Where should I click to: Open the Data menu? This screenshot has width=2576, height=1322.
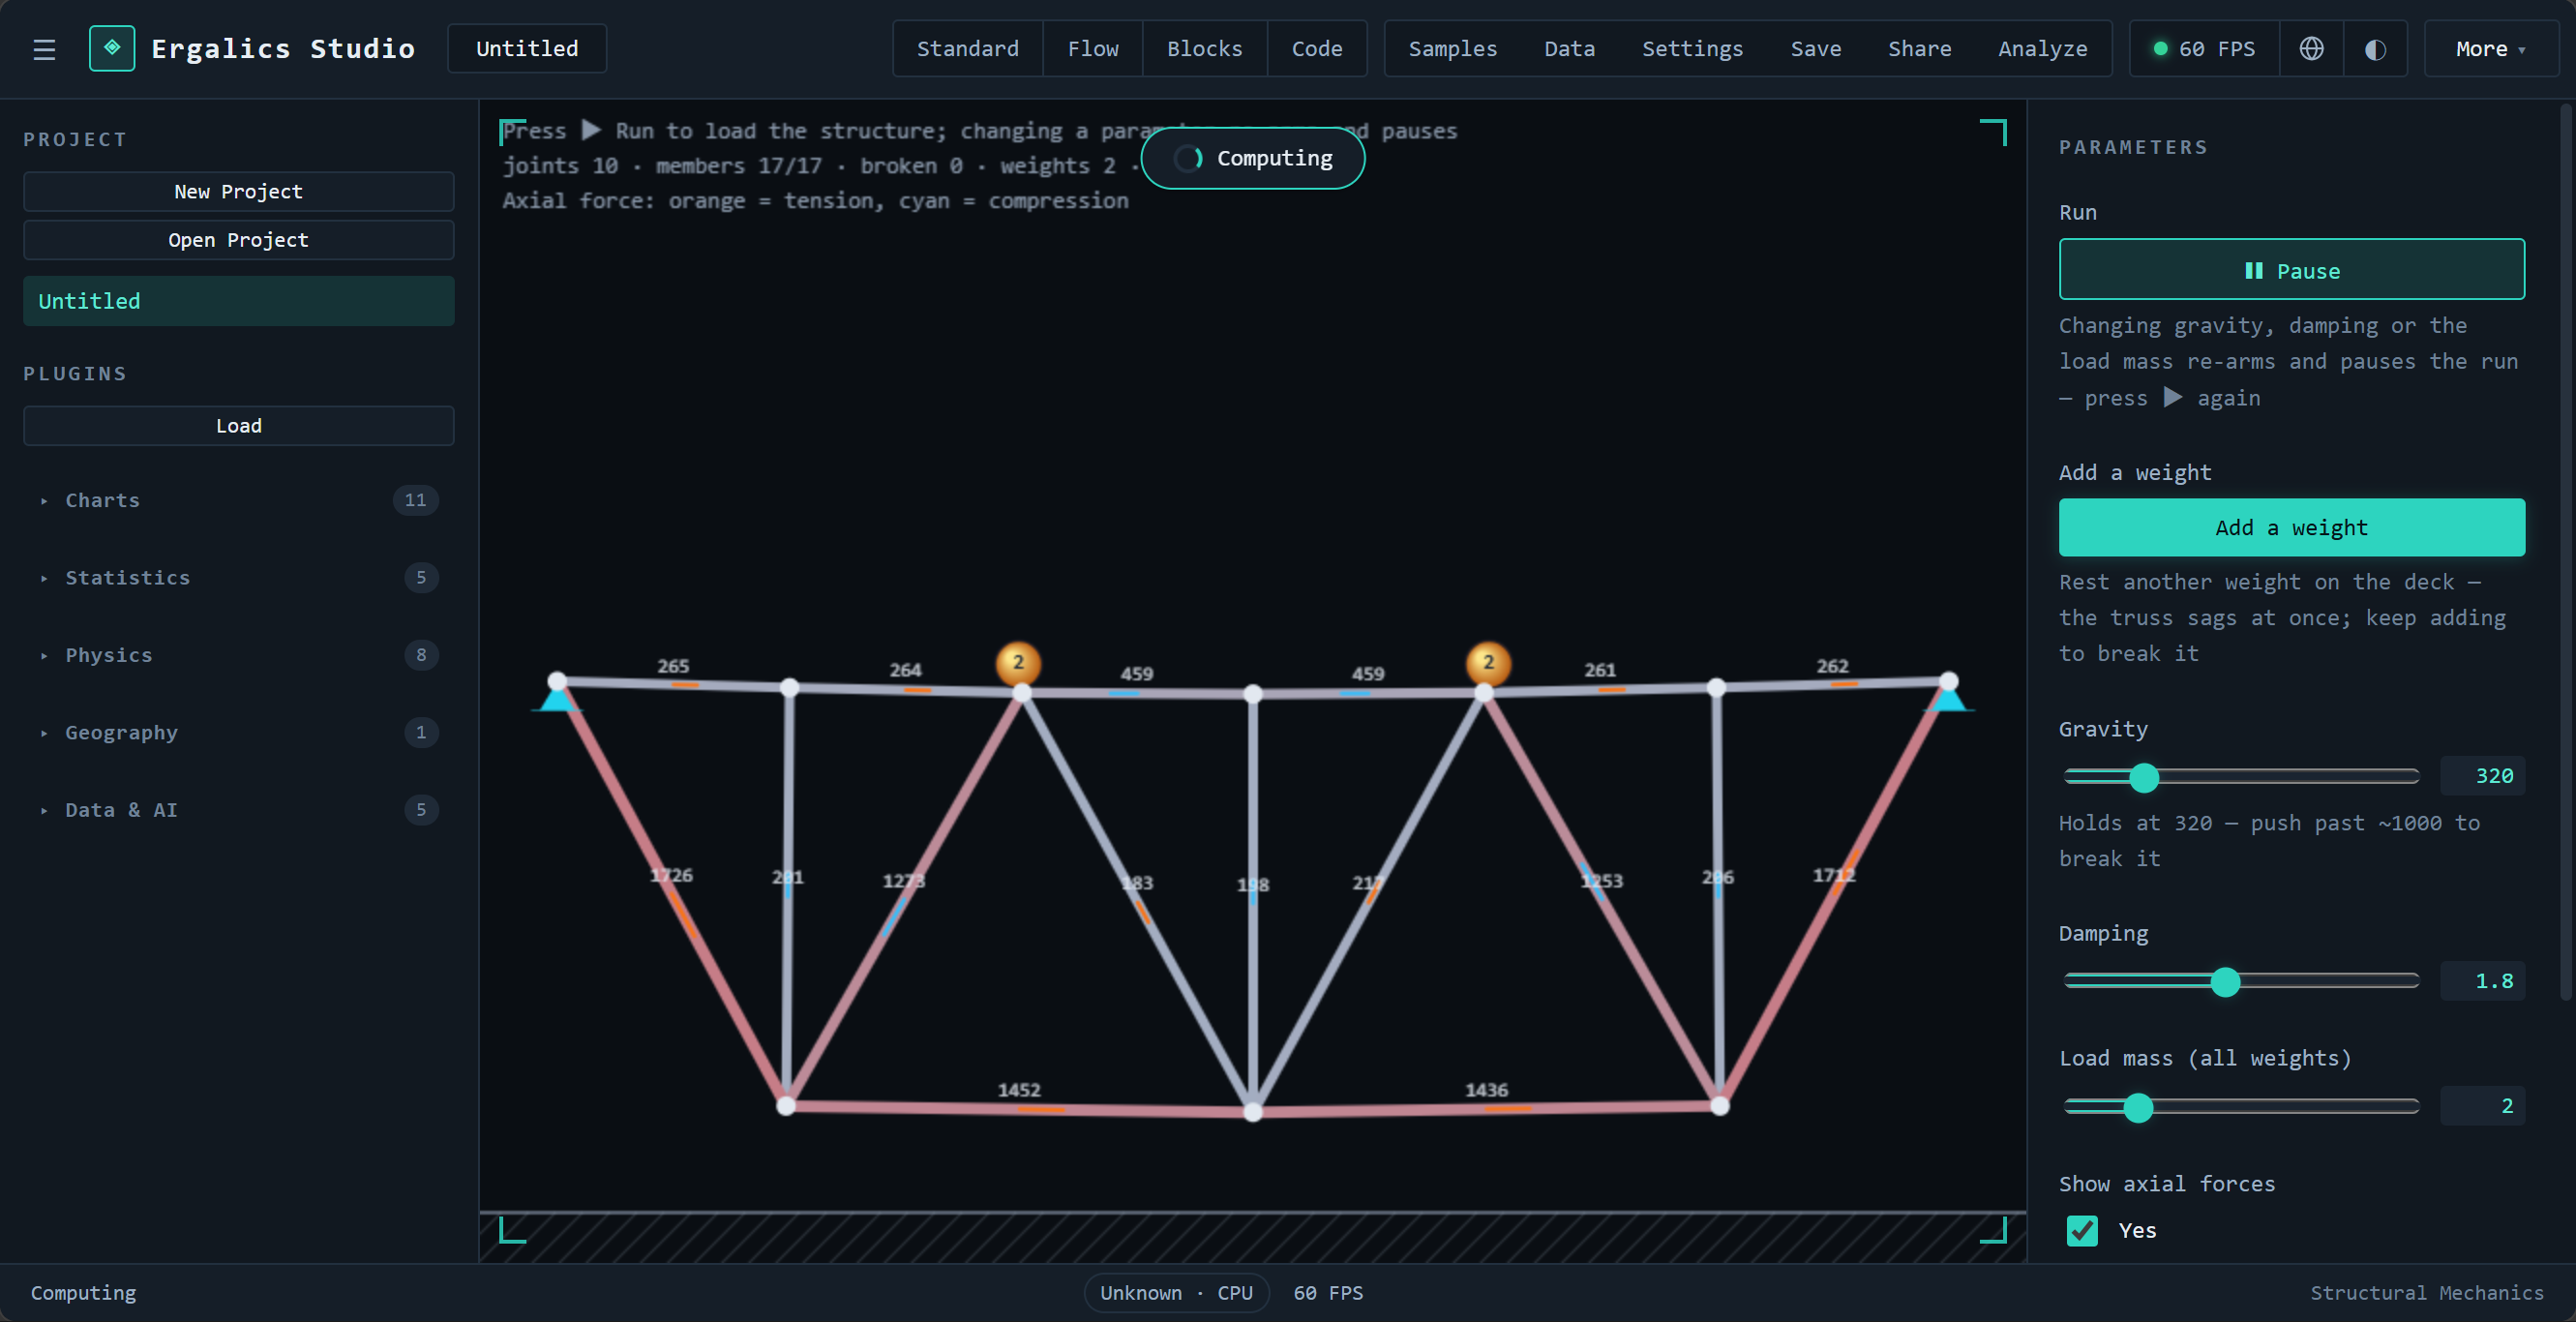coord(1569,48)
